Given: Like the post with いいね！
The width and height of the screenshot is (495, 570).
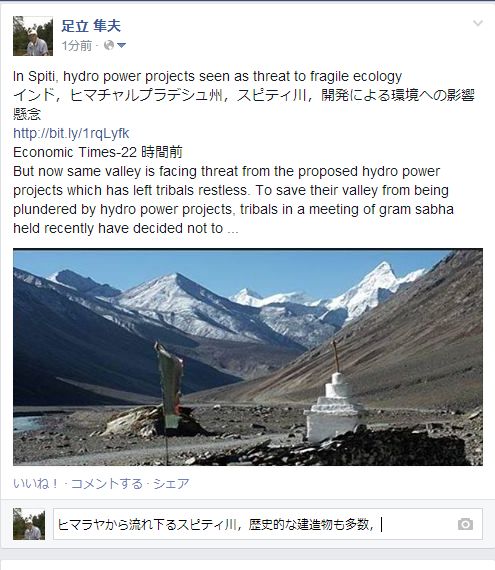Looking at the screenshot, I should [x=36, y=483].
